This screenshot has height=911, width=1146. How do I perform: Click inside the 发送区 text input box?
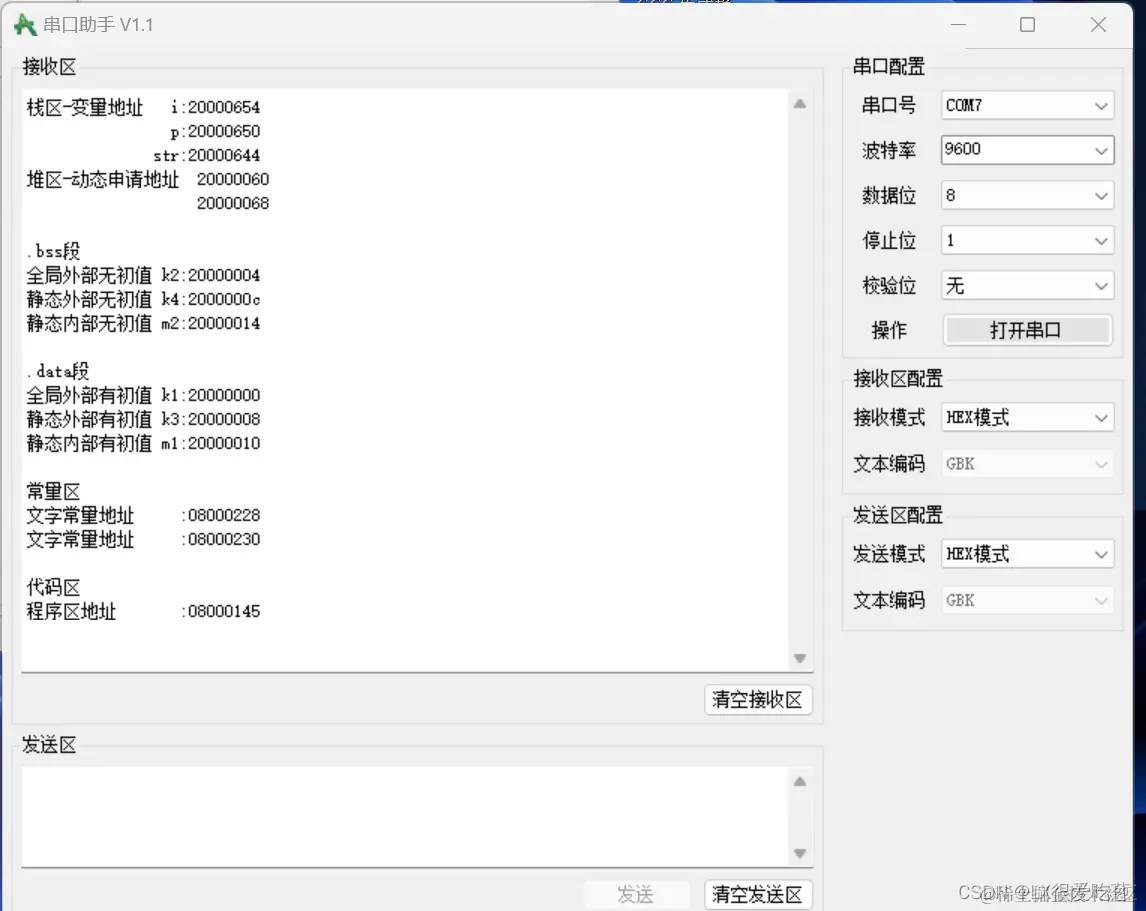(406, 817)
